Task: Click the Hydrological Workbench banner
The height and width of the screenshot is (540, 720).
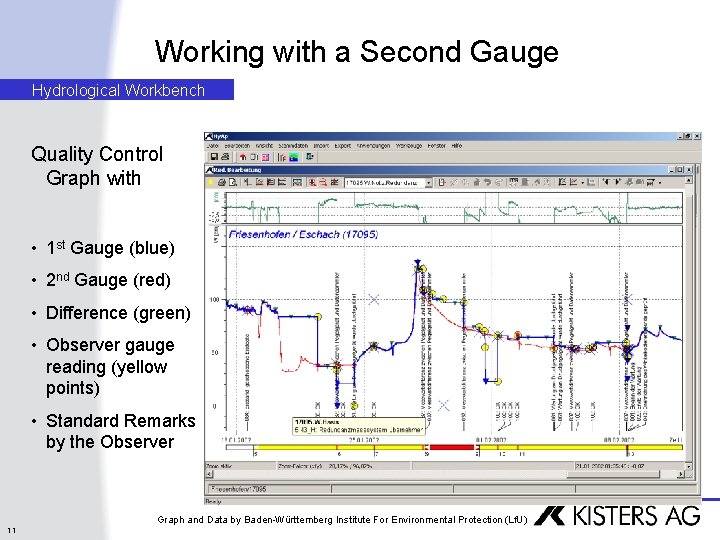Action: tap(118, 90)
